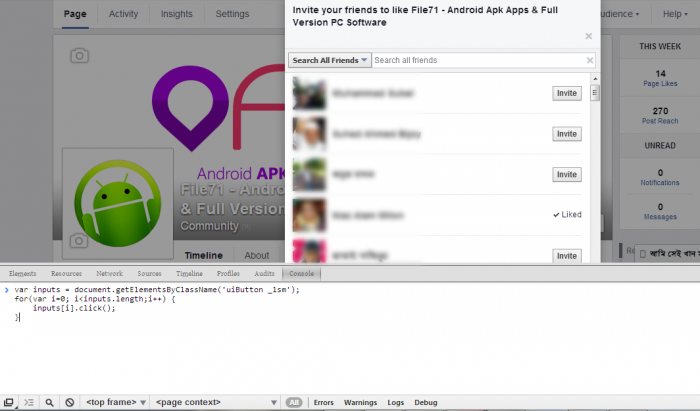The height and width of the screenshot is (411, 700).
Task: Switch to DevTools Profiles tab
Action: point(228,274)
